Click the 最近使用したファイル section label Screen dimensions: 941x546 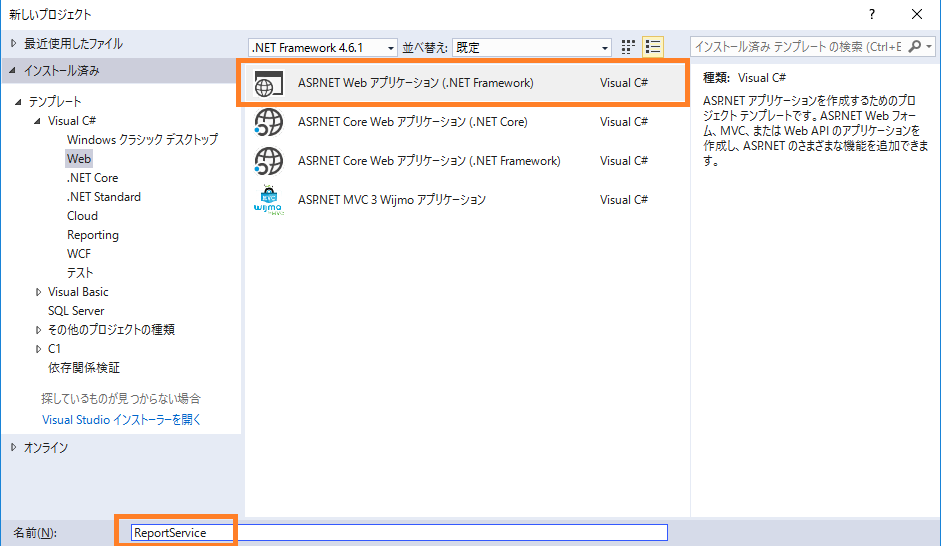point(73,44)
